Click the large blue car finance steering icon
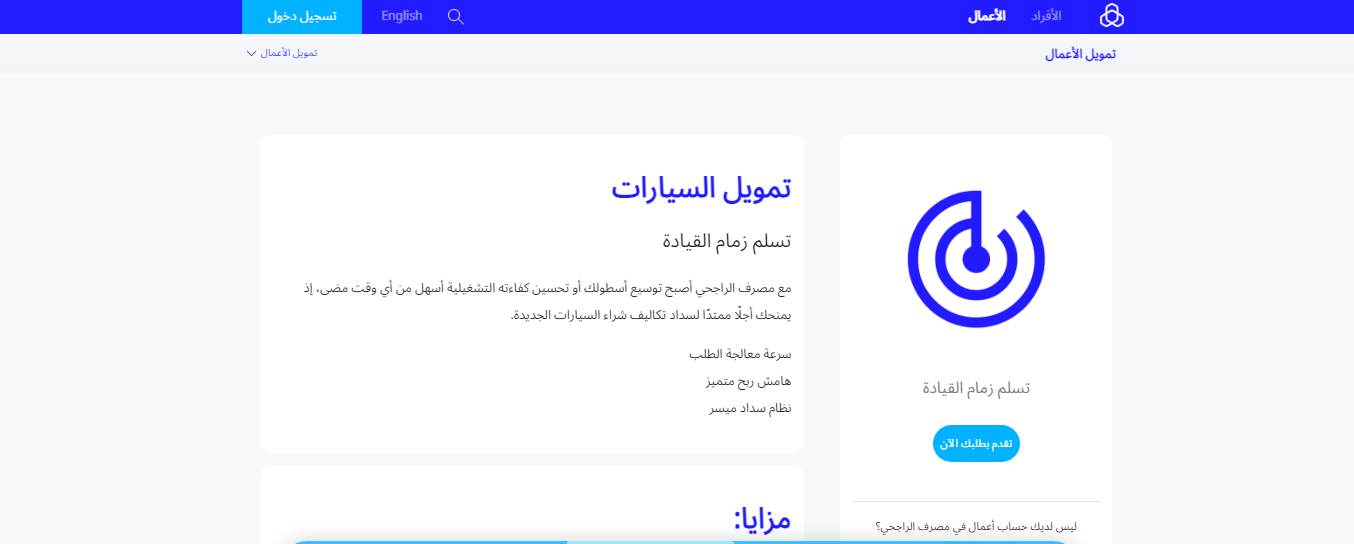This screenshot has height=544, width=1354. [x=976, y=259]
